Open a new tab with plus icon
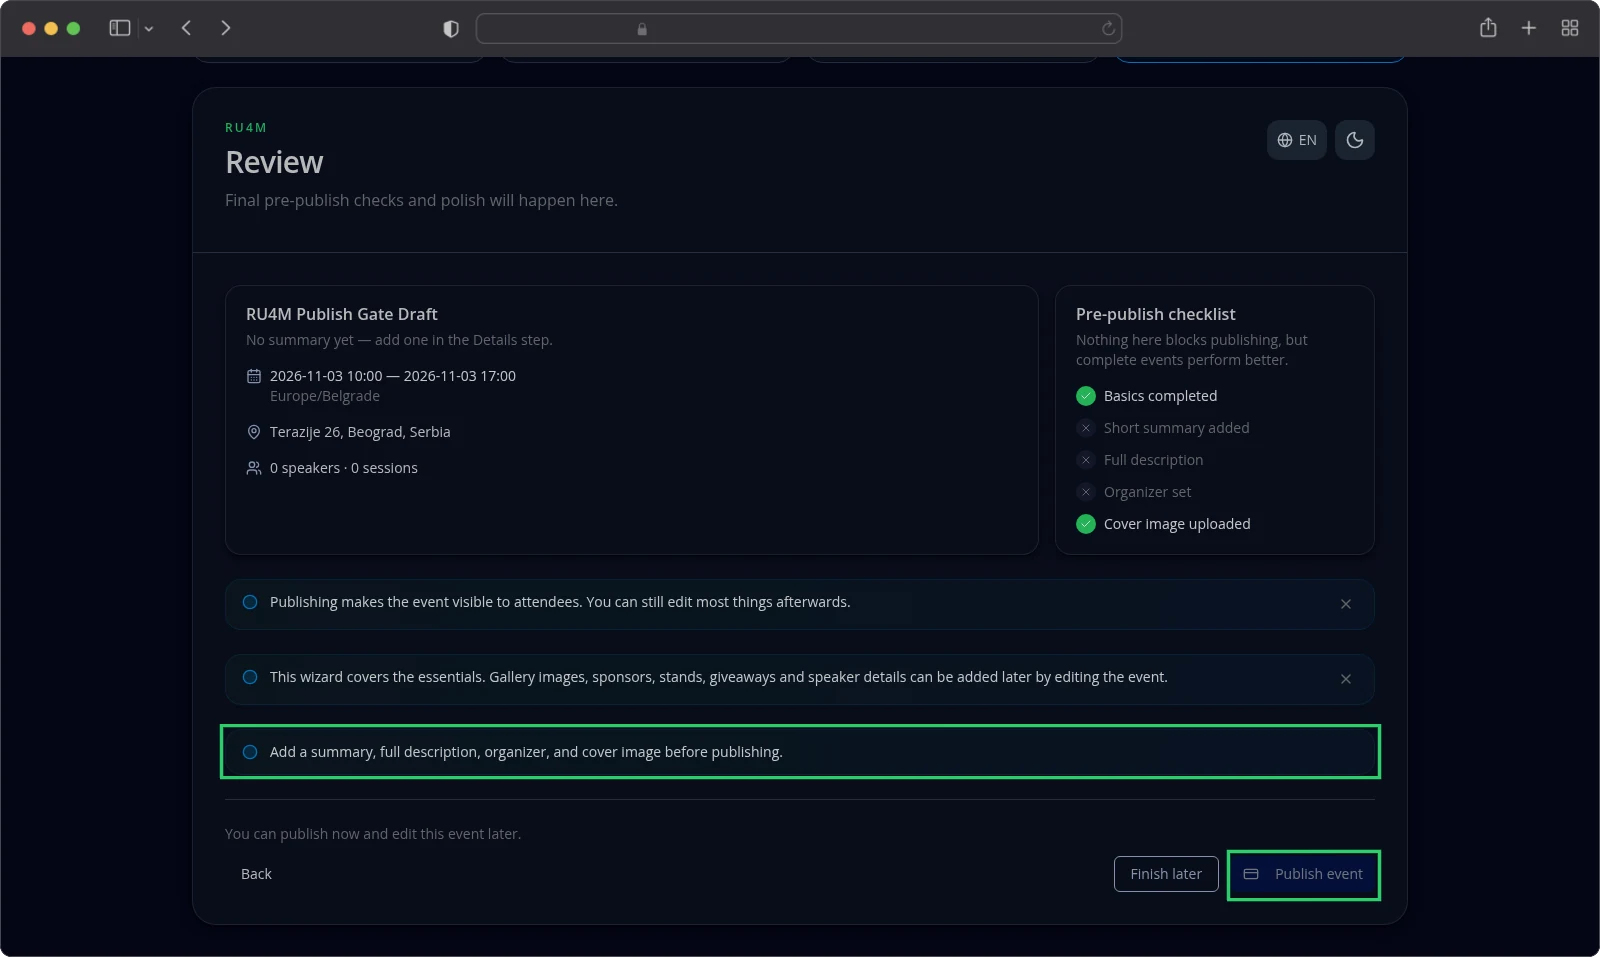The image size is (1600, 957). pos(1528,28)
